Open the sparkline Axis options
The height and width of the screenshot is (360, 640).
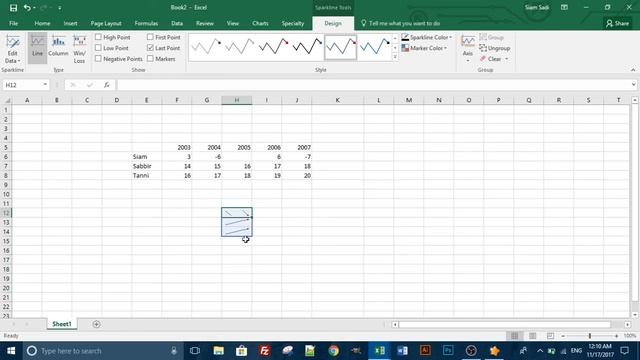pos(468,48)
